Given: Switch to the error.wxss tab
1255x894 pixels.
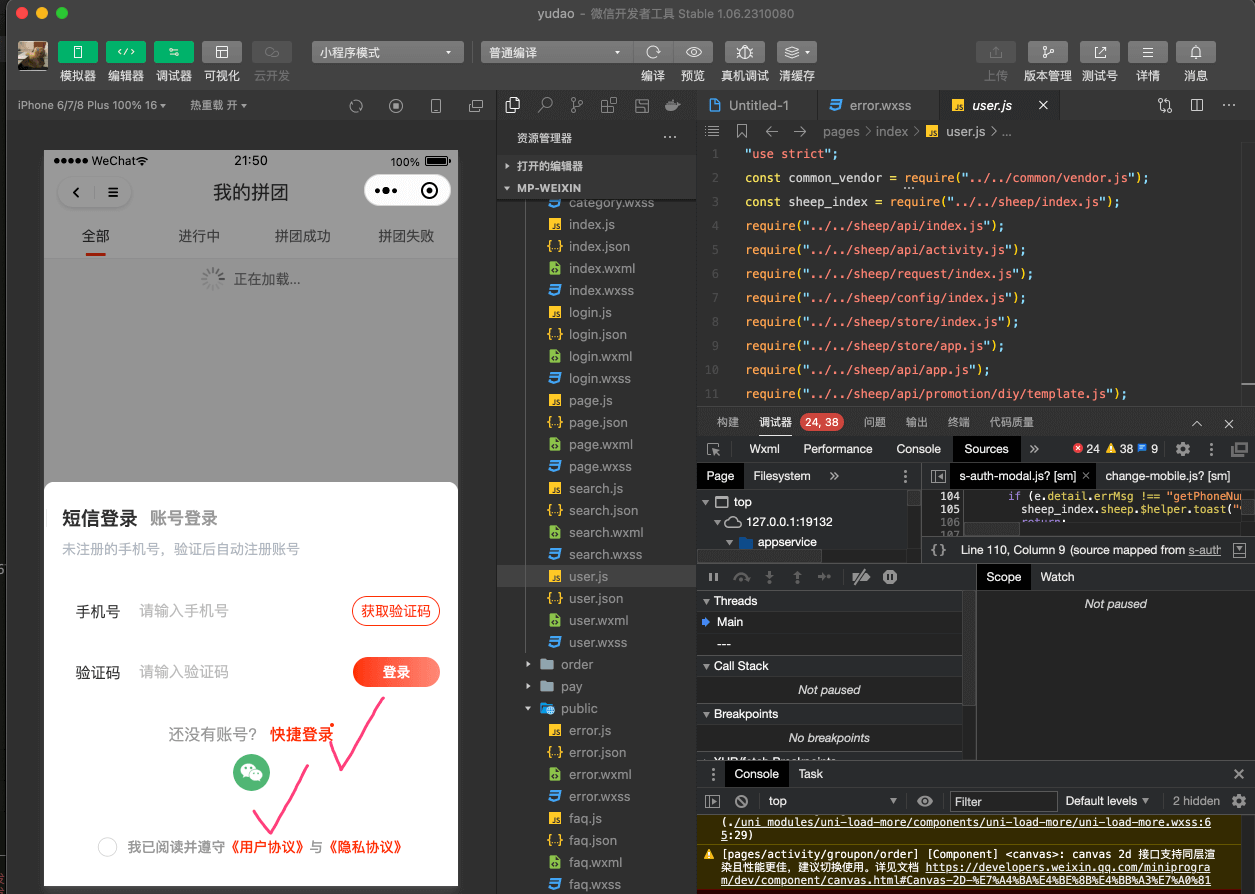Looking at the screenshot, I should tap(878, 103).
